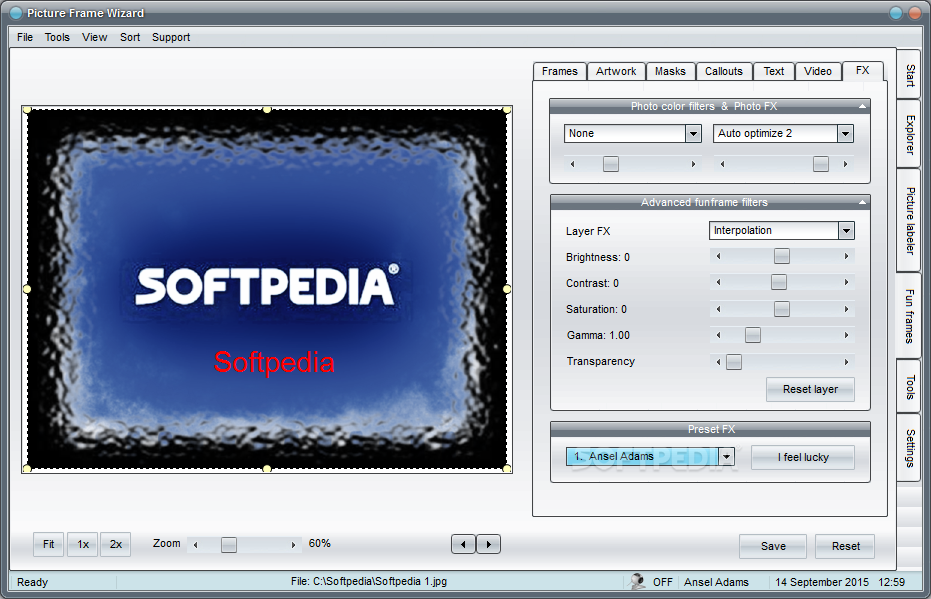Select the FX tab
Viewport: 931px width, 599px height.
click(x=863, y=71)
